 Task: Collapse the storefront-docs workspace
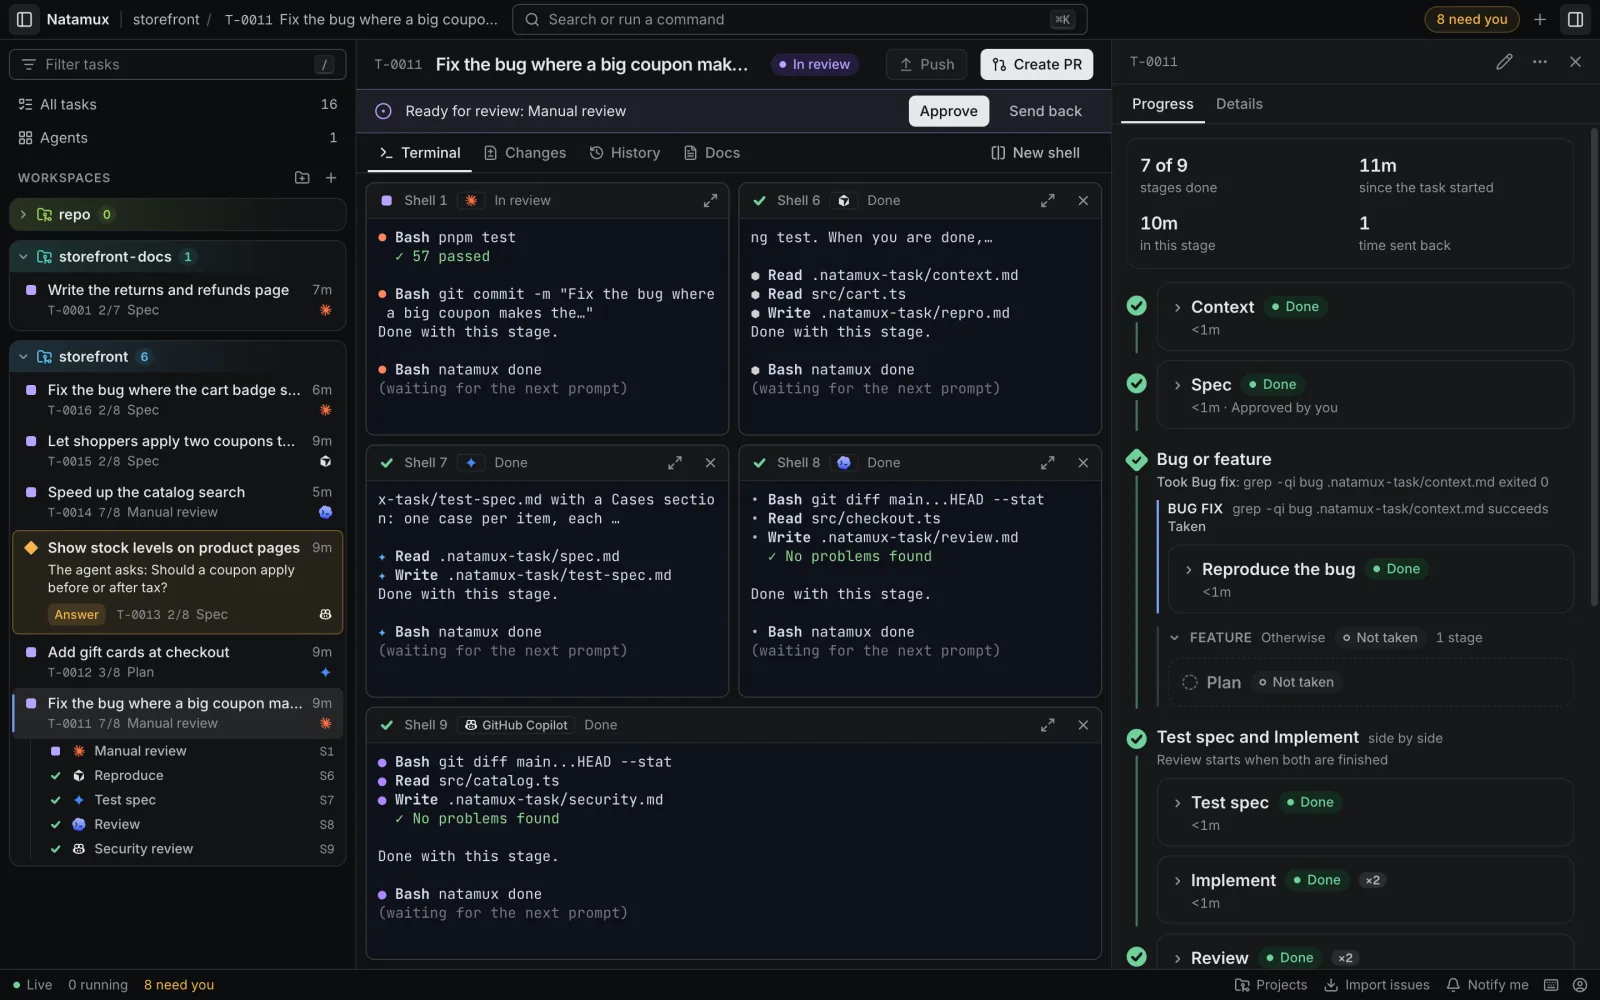click(x=23, y=257)
